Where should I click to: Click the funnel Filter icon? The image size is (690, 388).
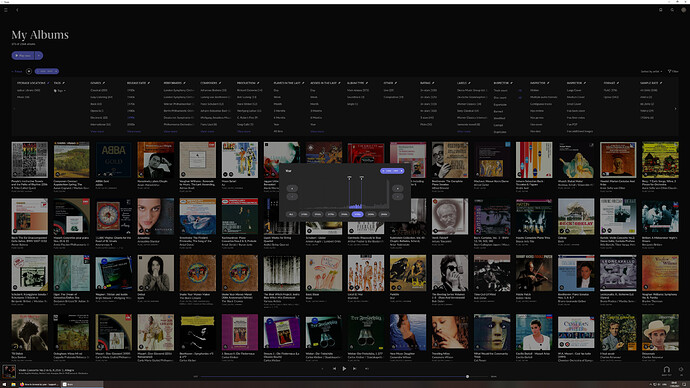coord(670,71)
